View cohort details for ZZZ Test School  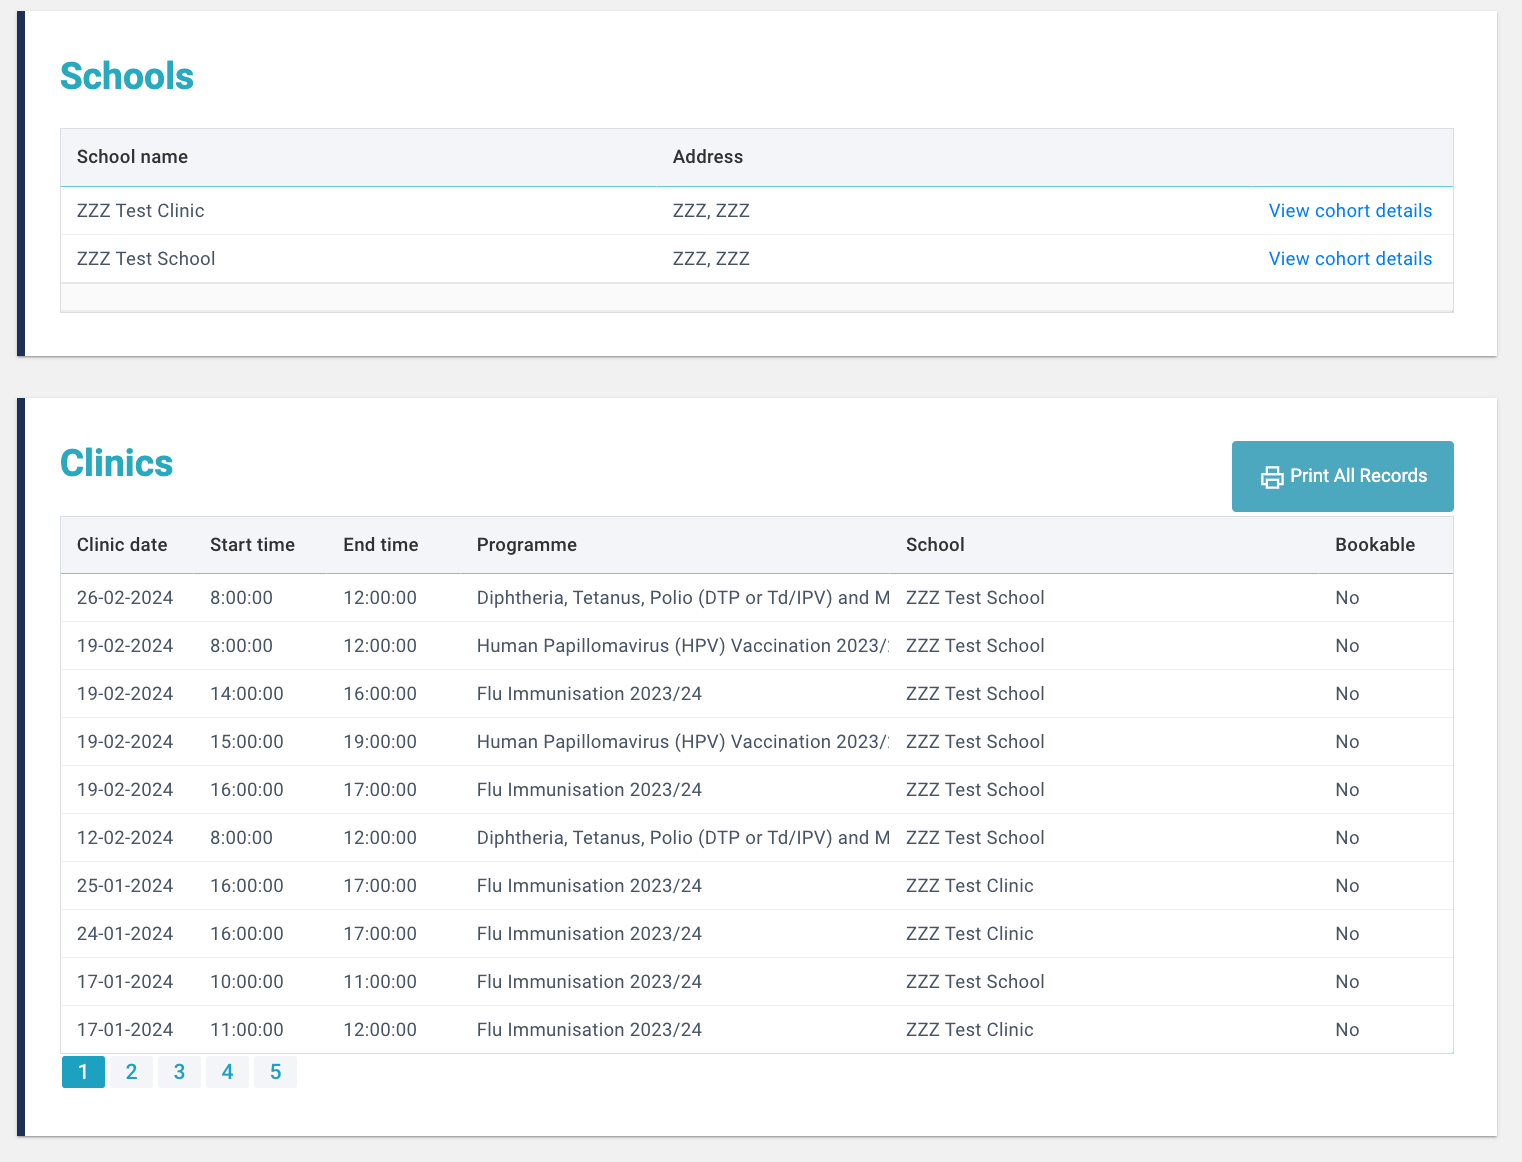point(1349,259)
